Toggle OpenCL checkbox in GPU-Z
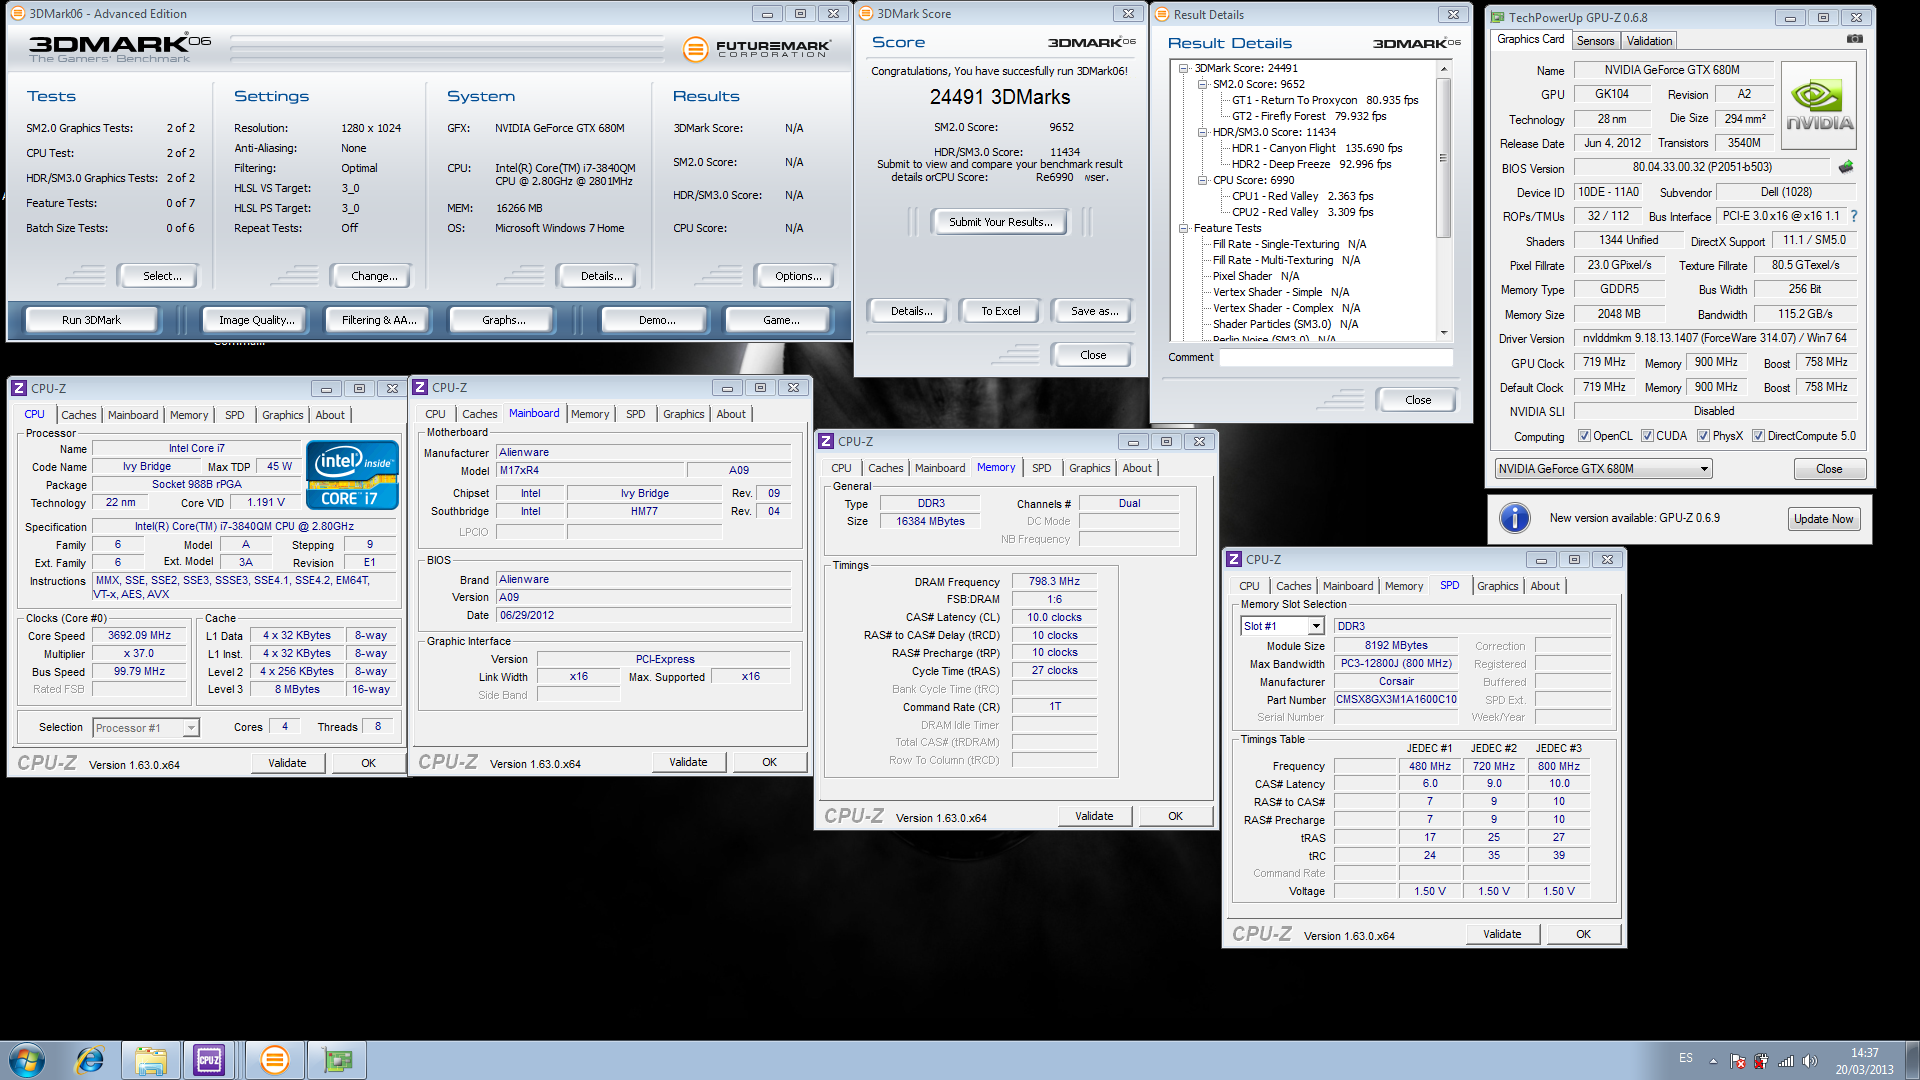 point(1584,436)
